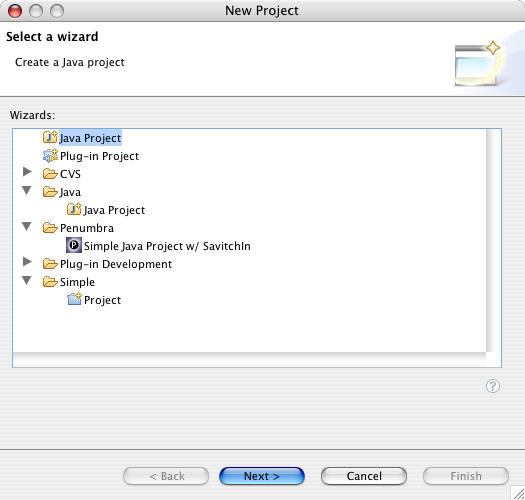Click the top-level Java Project wizard icon
Screen dimensions: 525x500
point(50,138)
